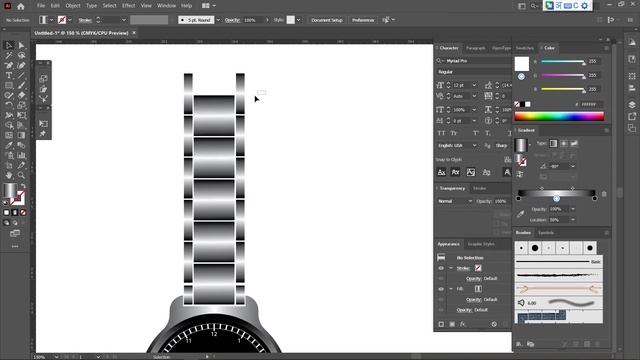Screen dimensions: 640x360
Task: Switch to the Symbols tab
Action: pyautogui.click(x=546, y=233)
